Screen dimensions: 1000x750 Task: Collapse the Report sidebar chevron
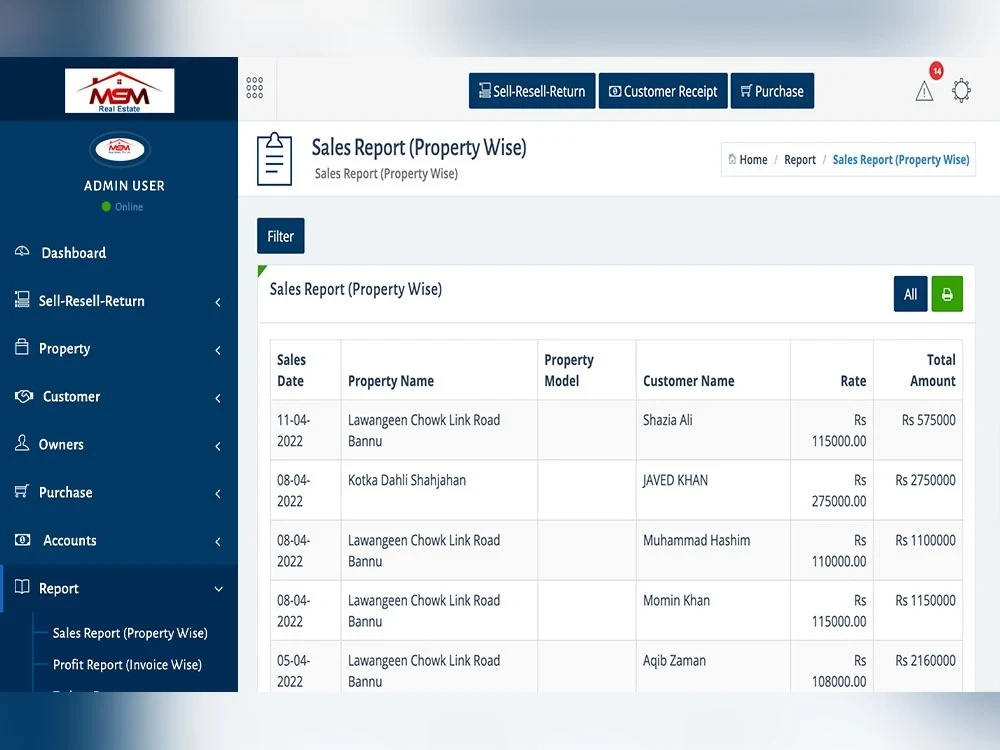click(218, 589)
